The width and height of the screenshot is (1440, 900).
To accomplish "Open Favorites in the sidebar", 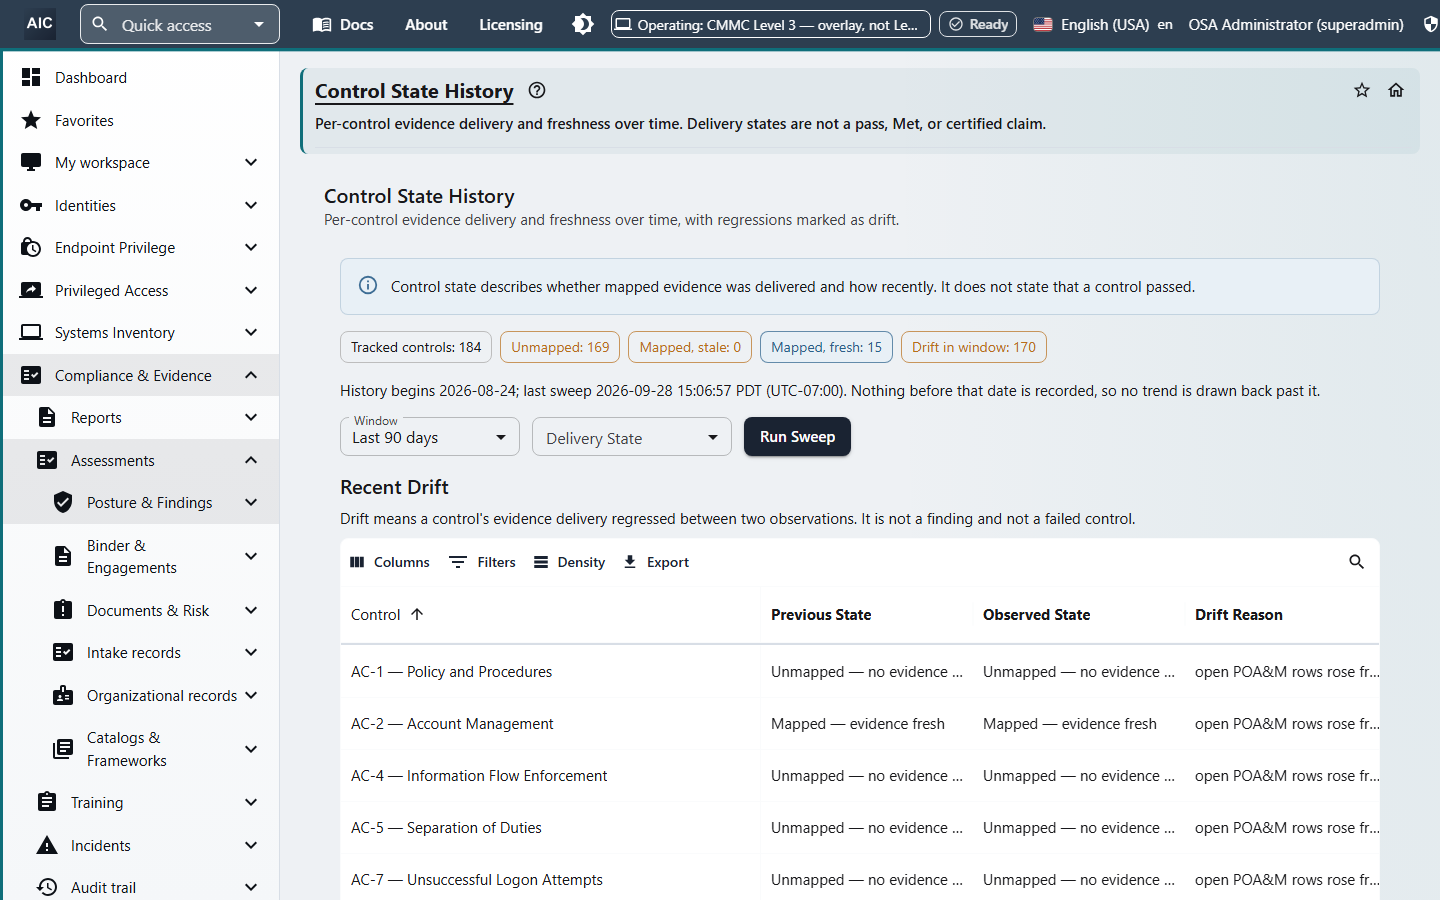I will coord(140,120).
